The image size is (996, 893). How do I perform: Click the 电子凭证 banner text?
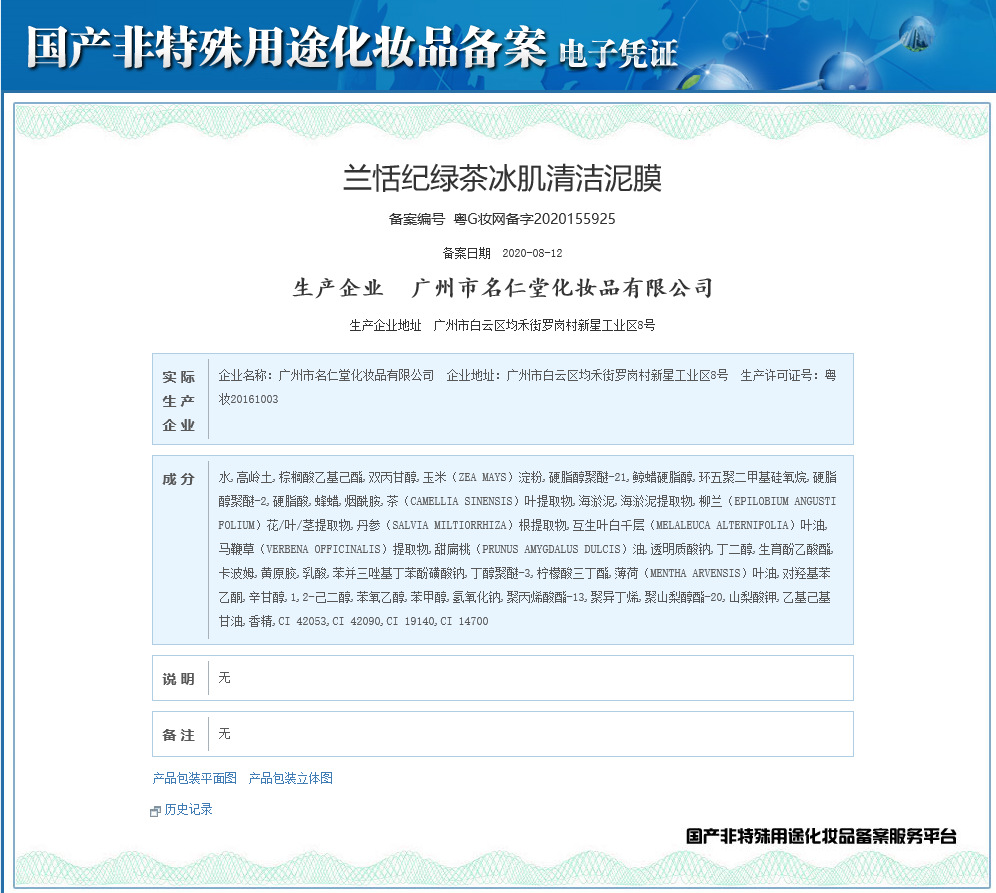click(618, 53)
